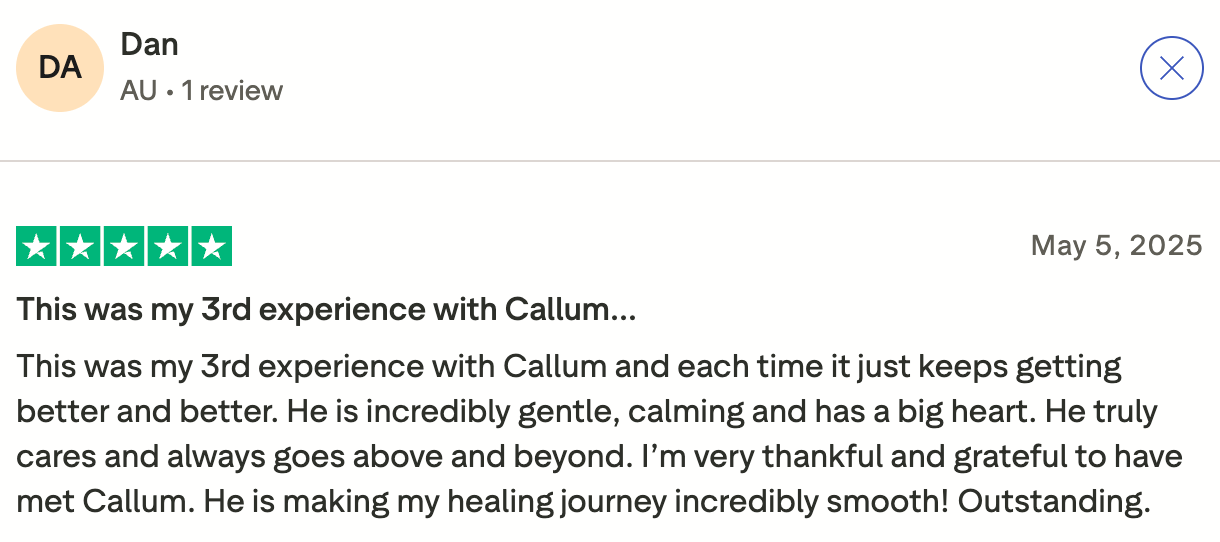Select the fifth green rating star
The width and height of the screenshot is (1220, 542).
pyautogui.click(x=211, y=247)
